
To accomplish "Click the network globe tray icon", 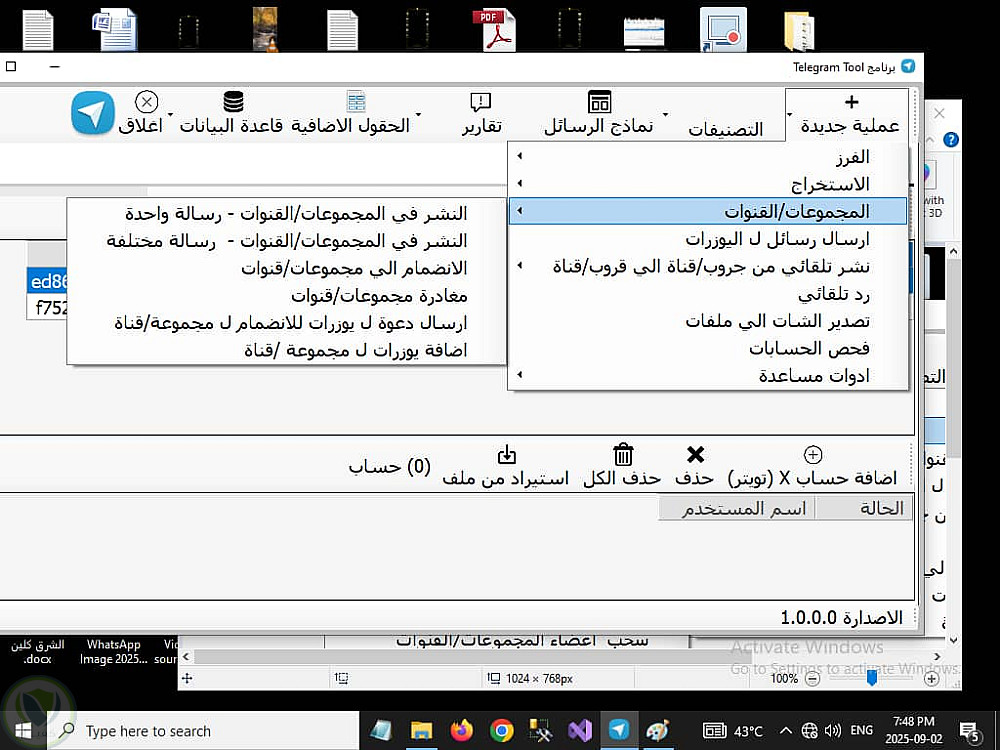I will point(809,731).
